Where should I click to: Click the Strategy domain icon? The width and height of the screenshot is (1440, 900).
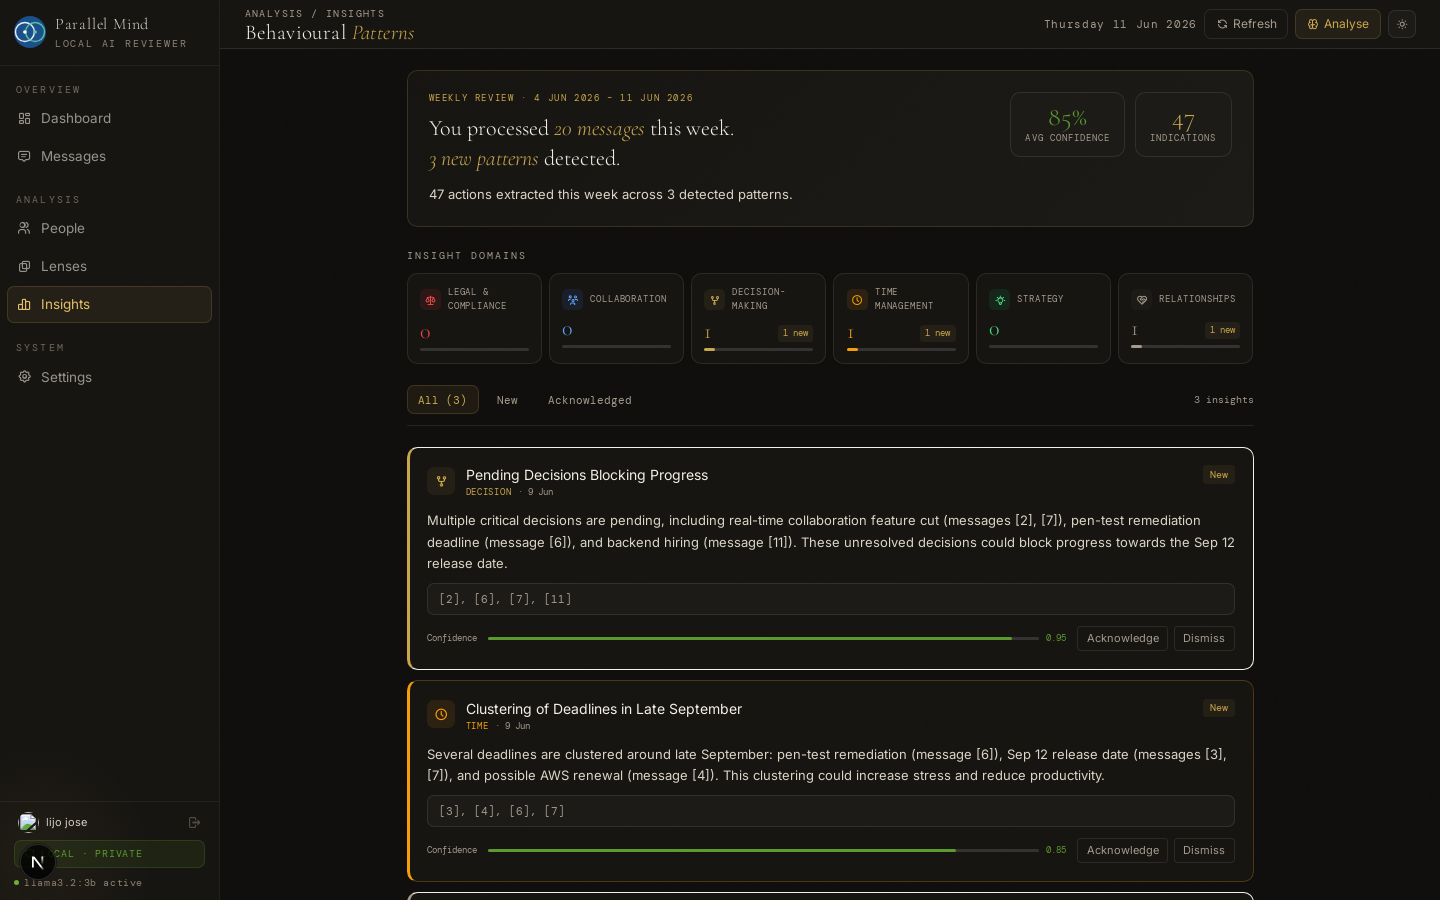point(999,300)
